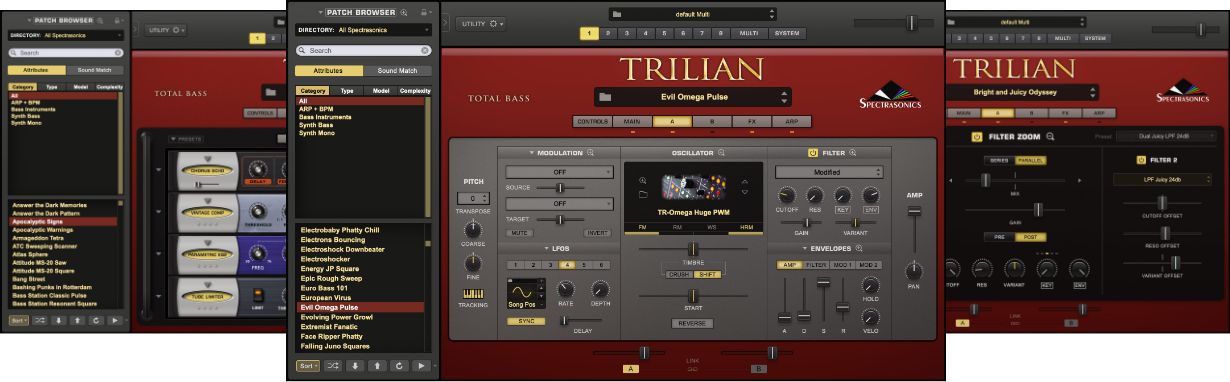Open the Directory dropdown All Spectrasonics
This screenshot has height=382, width=1230.
point(364,30)
